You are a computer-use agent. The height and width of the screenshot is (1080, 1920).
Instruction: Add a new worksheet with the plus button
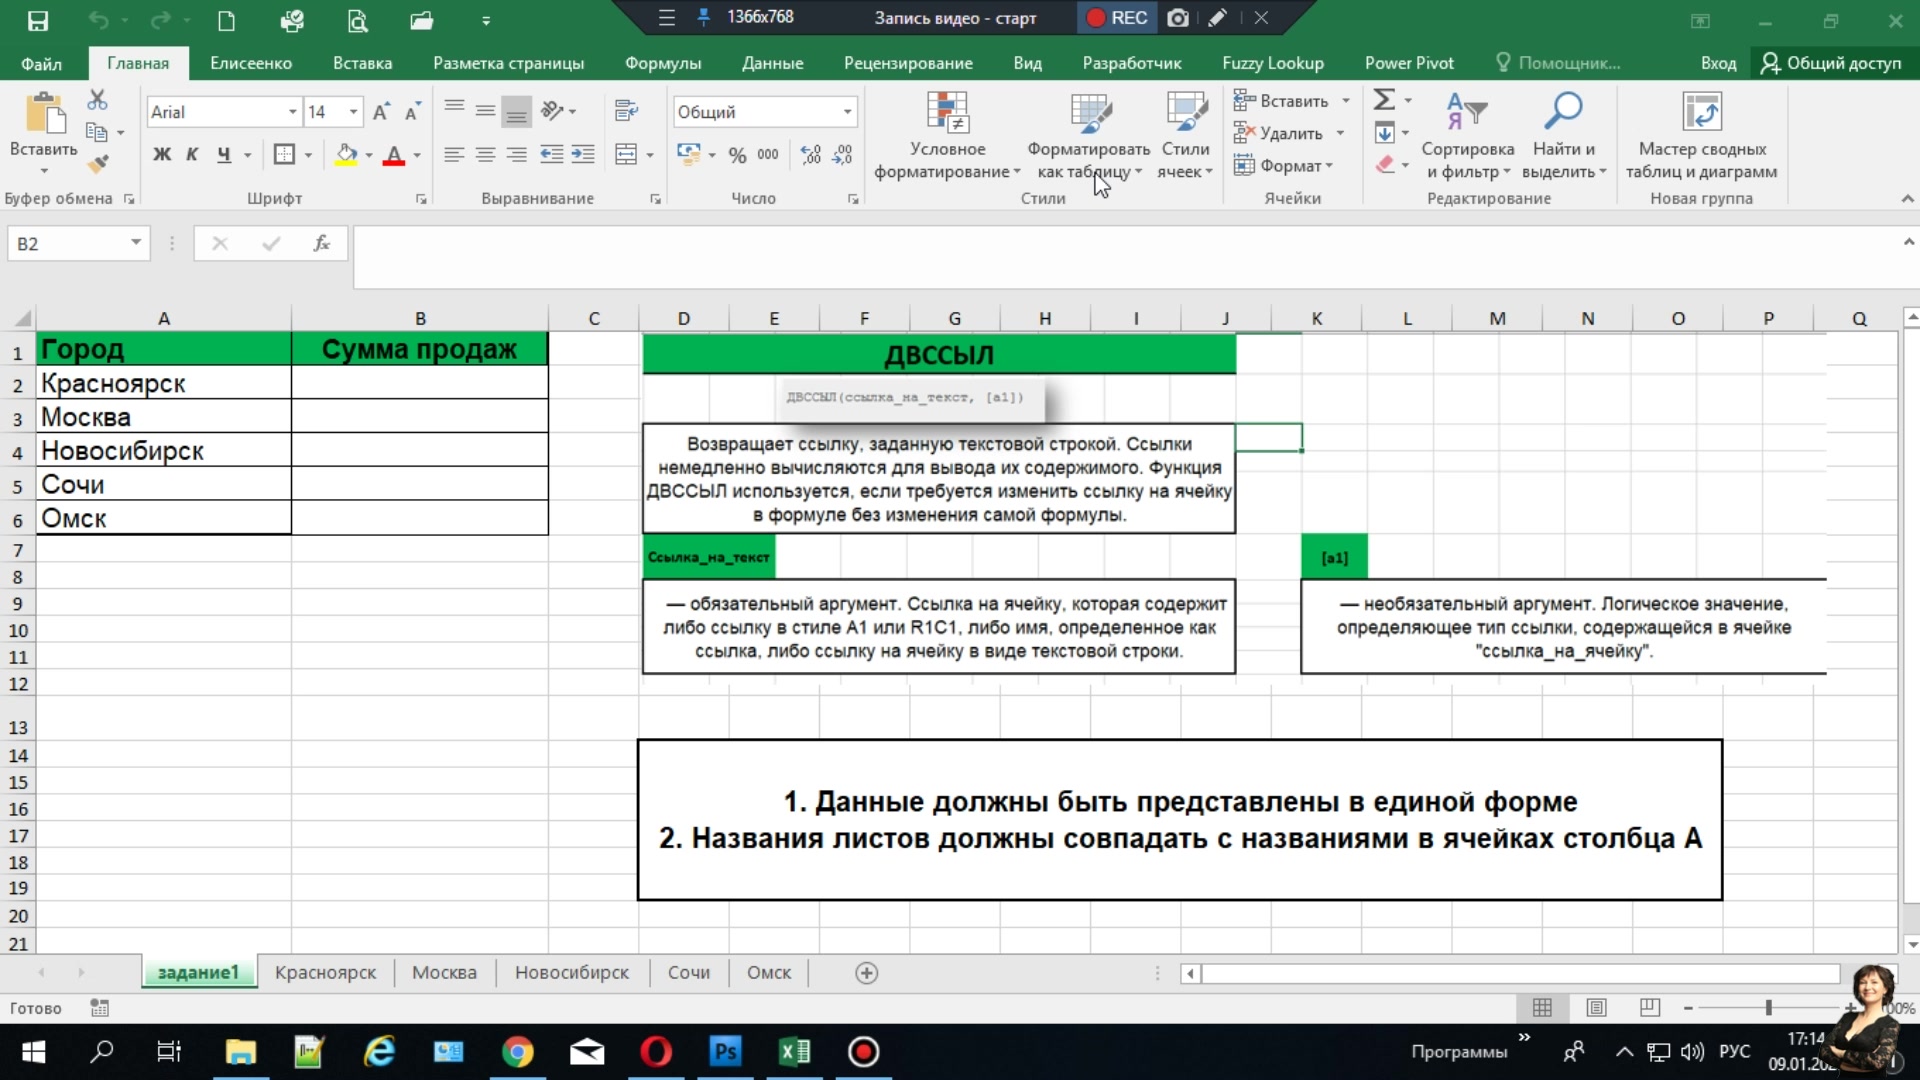coord(866,972)
